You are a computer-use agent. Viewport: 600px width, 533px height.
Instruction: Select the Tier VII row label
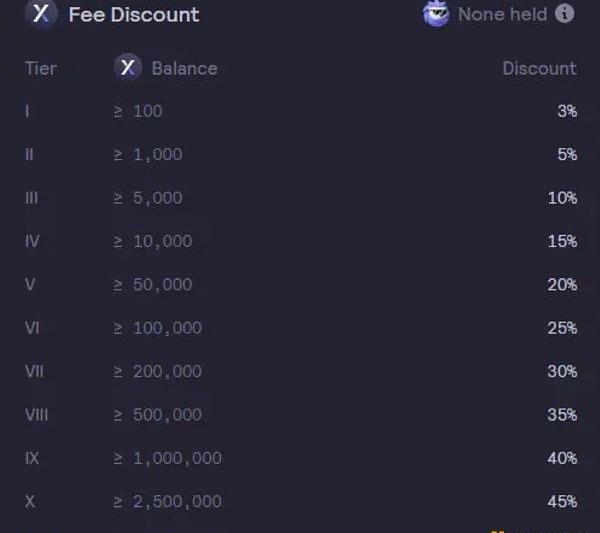[x=33, y=371]
